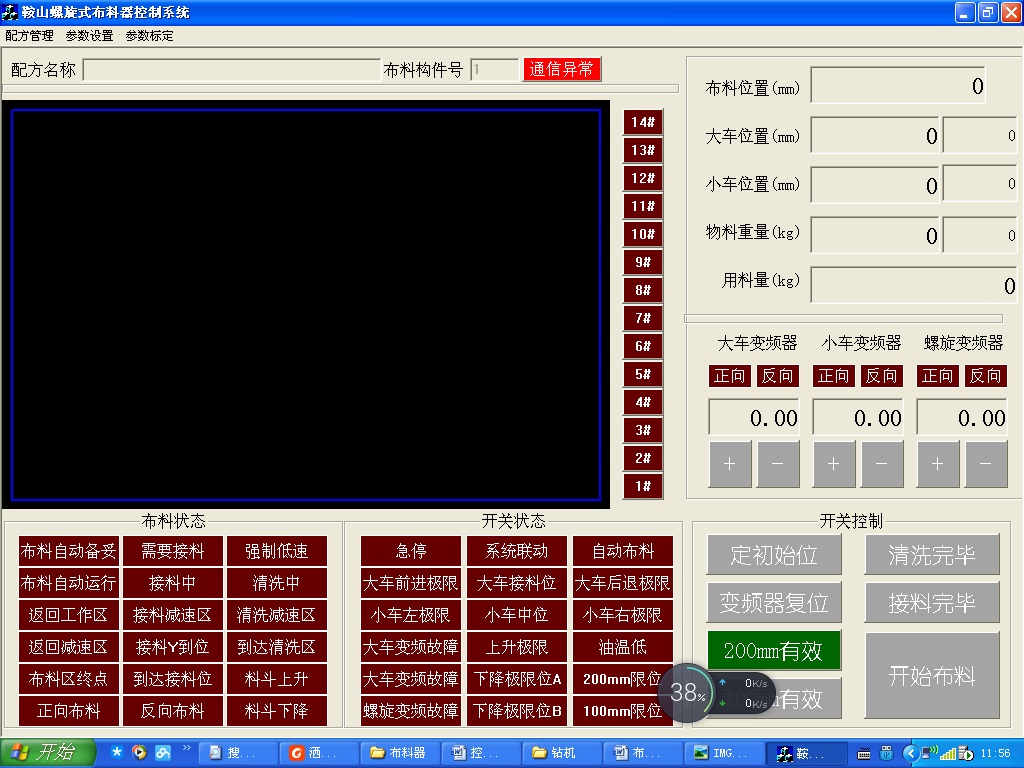This screenshot has width=1024, height=768.
Task: Toggle 反向 under 螺旋变频器
Action: click(984, 376)
